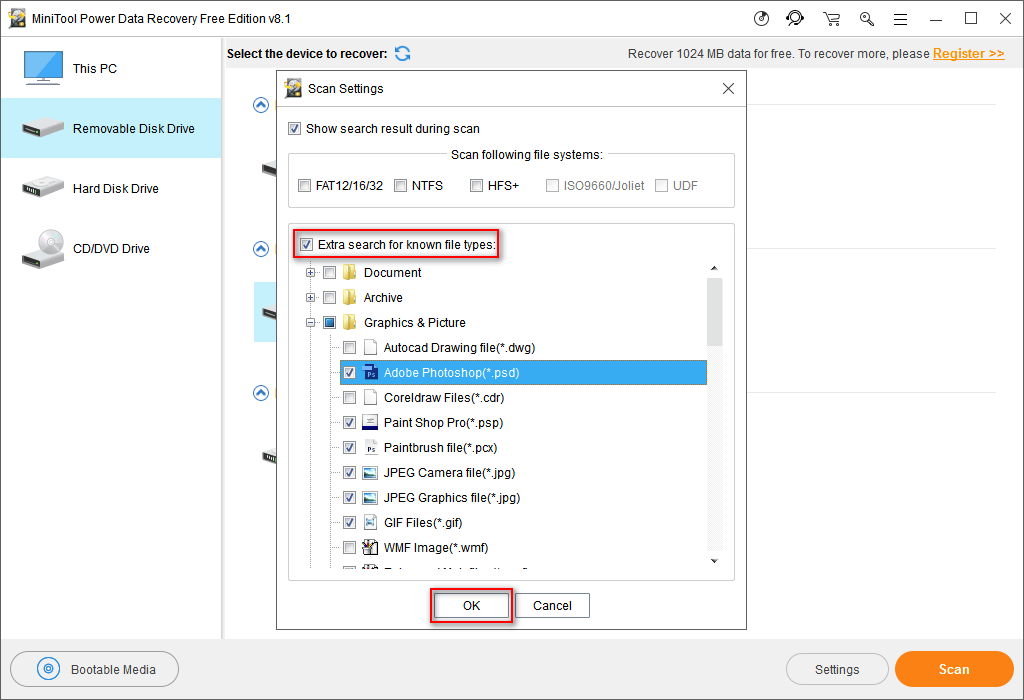Click the file types scroll down arrow
Screen dimensions: 1024x700
click(x=714, y=561)
